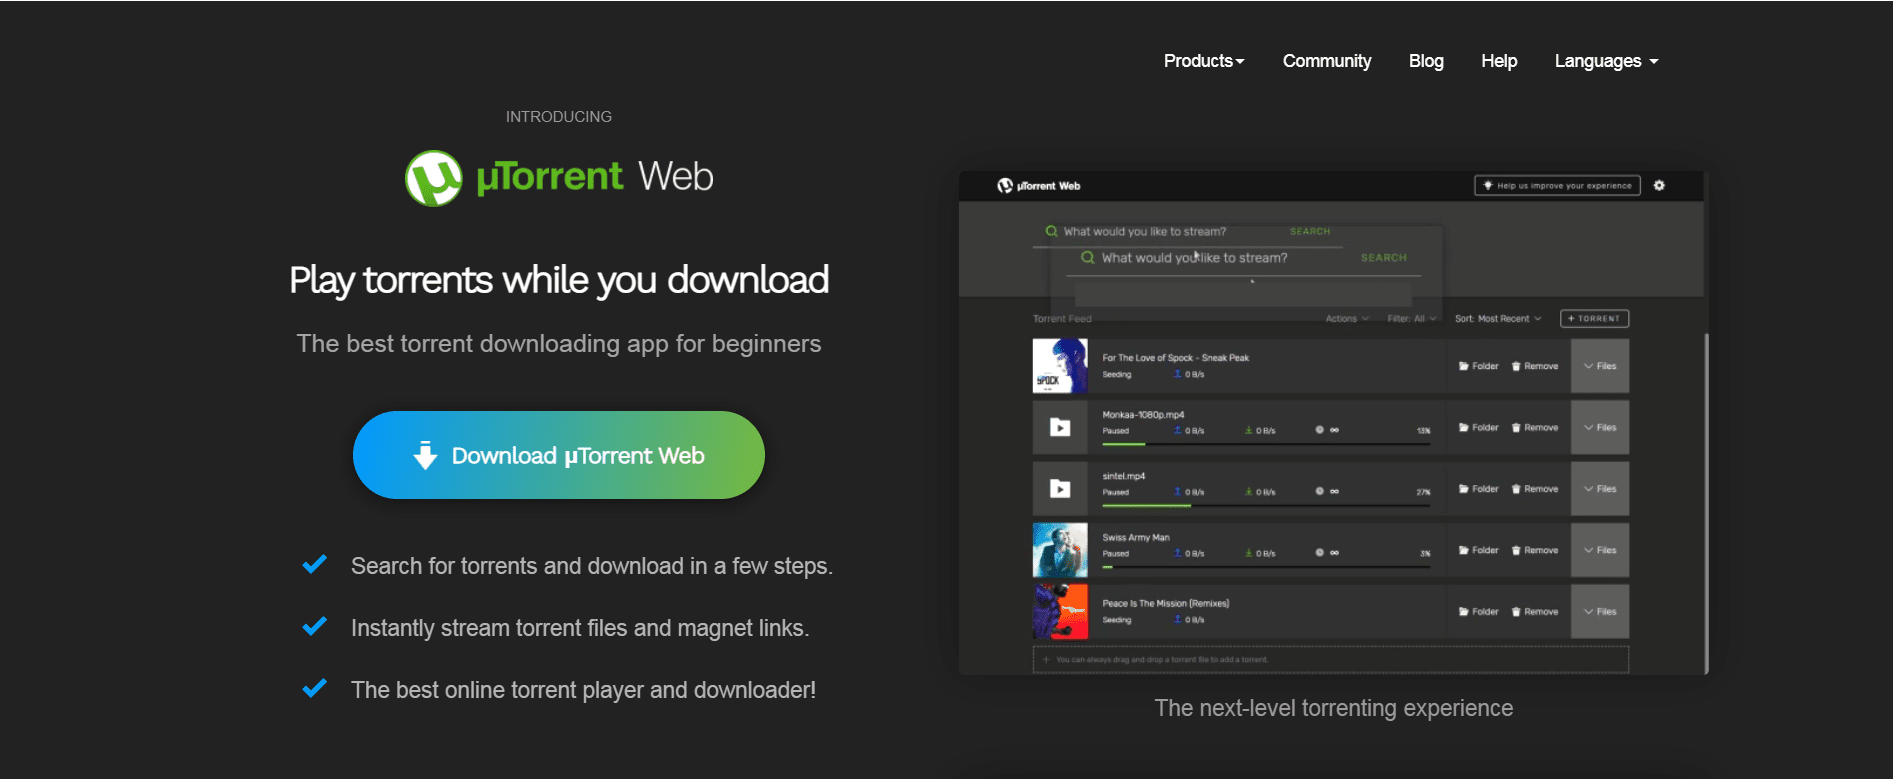Click the Swiss Army Man progress bar

[1266, 567]
